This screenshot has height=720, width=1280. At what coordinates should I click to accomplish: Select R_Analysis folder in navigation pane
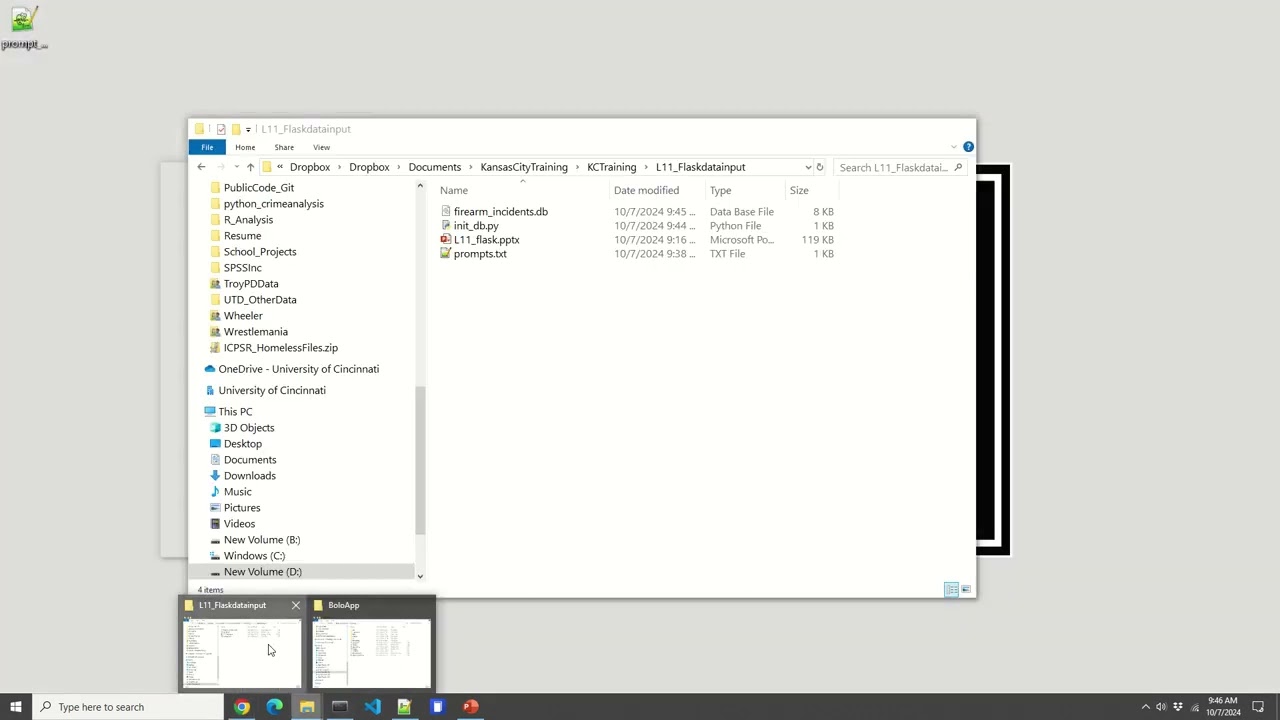click(248, 219)
